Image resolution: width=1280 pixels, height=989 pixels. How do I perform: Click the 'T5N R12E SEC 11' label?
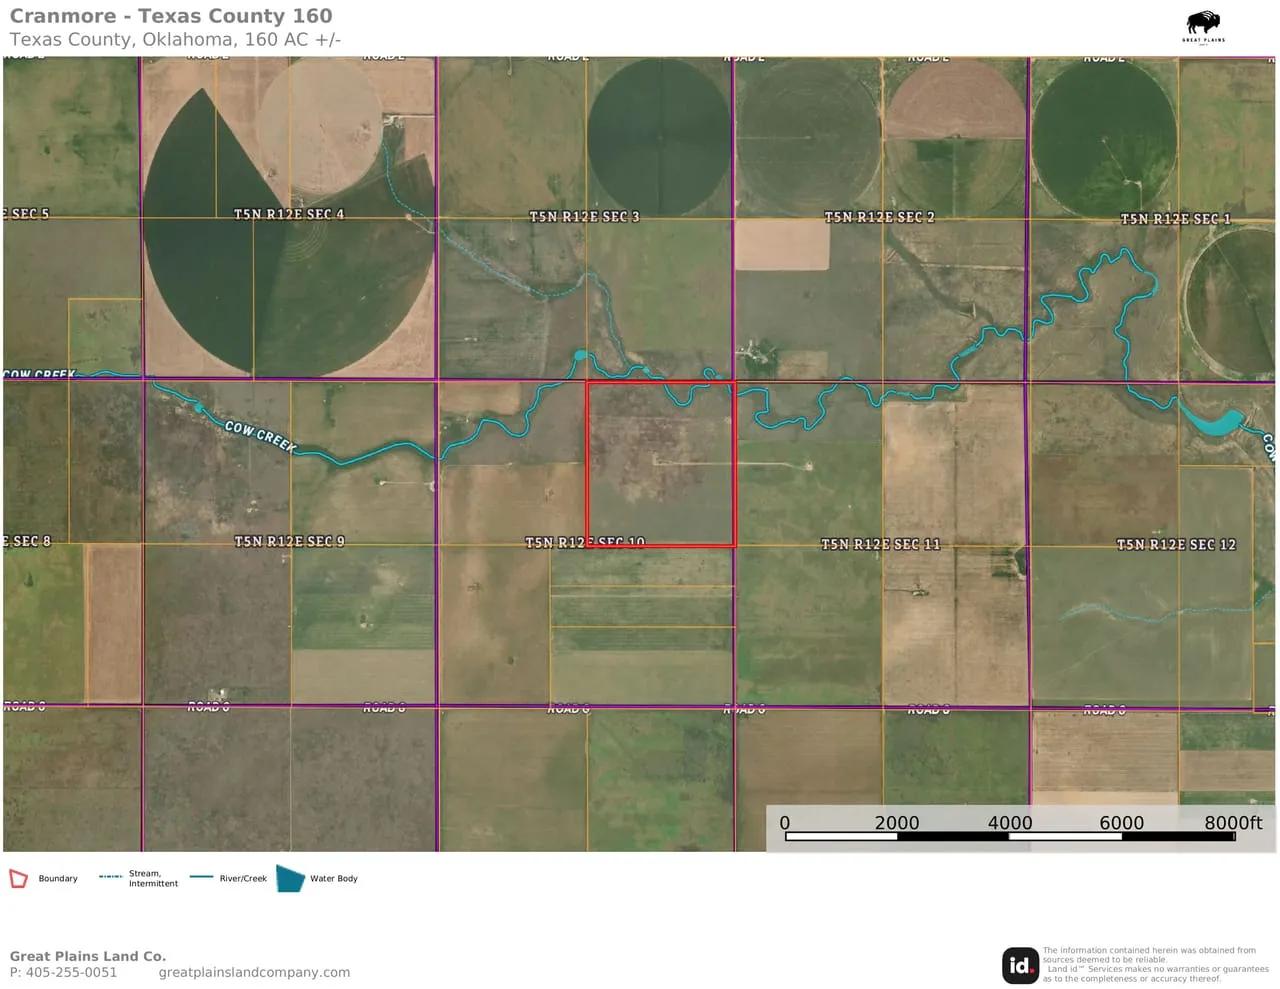880,544
